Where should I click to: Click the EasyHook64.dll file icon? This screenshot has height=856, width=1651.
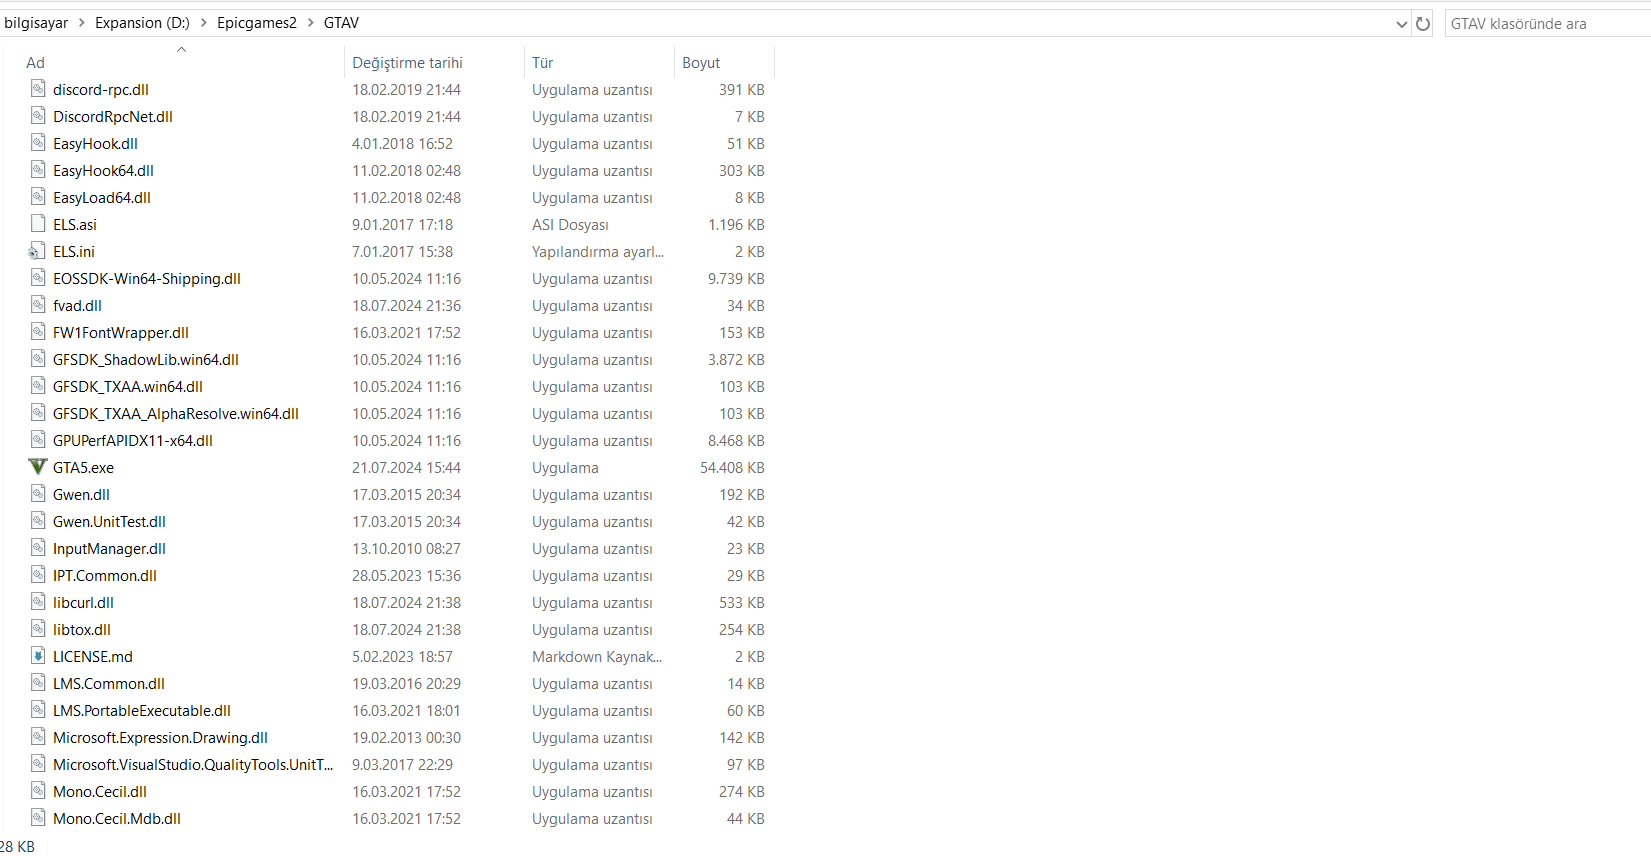pyautogui.click(x=38, y=170)
